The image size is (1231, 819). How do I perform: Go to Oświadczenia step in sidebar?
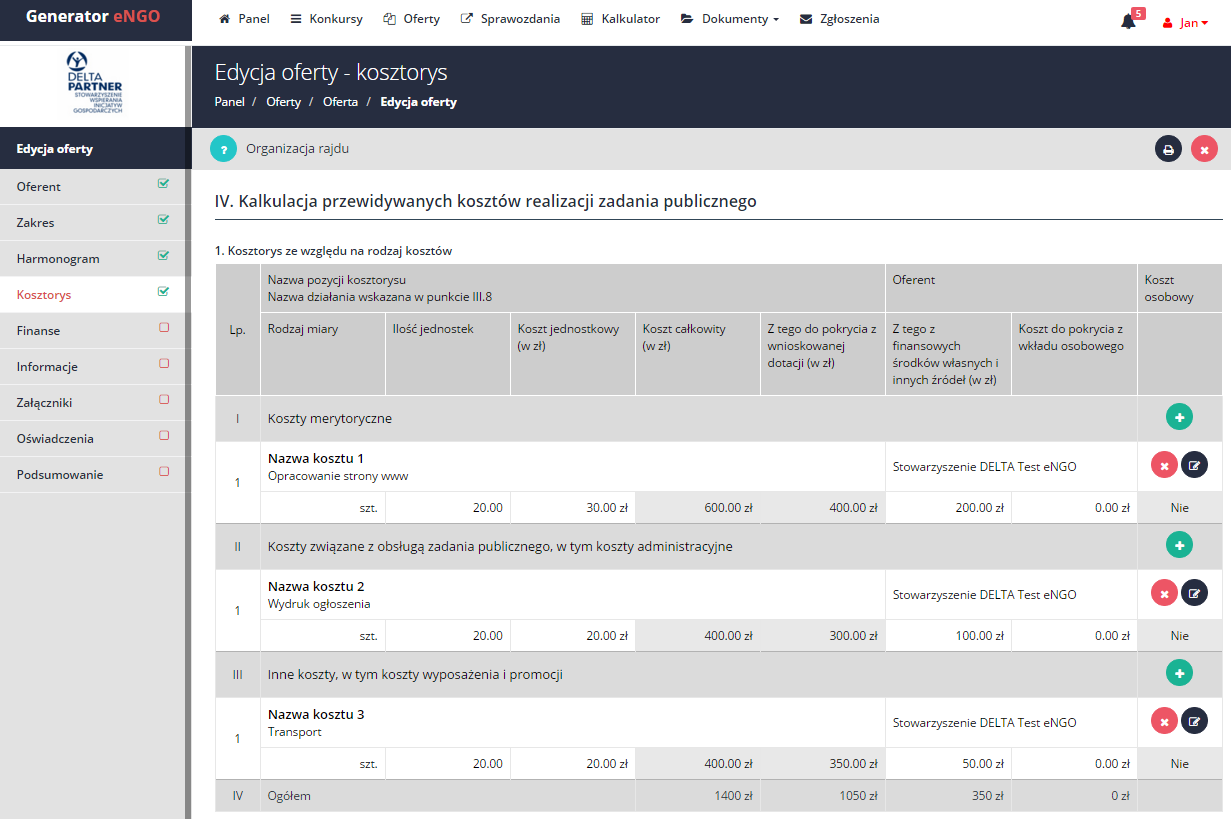92,439
